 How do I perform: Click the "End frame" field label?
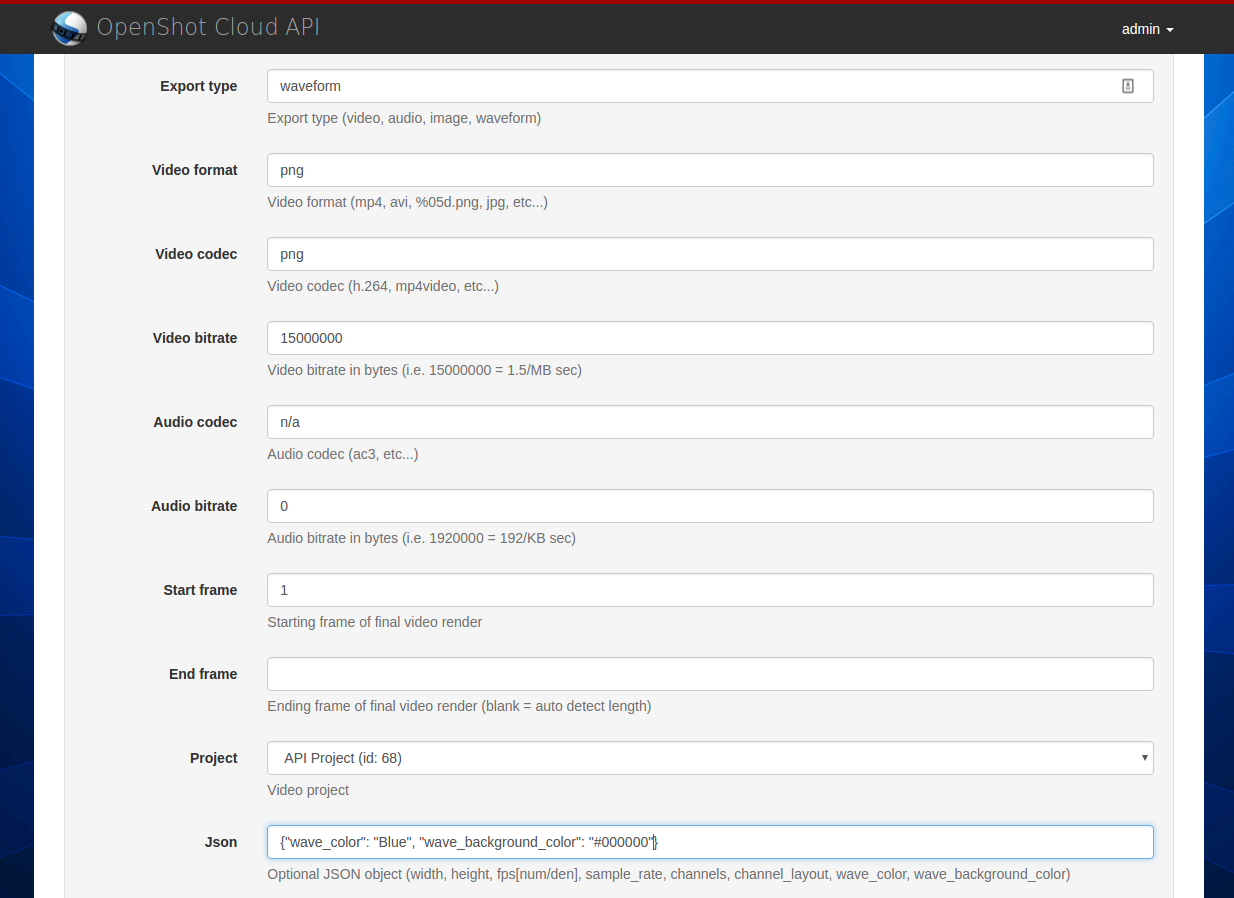[203, 674]
